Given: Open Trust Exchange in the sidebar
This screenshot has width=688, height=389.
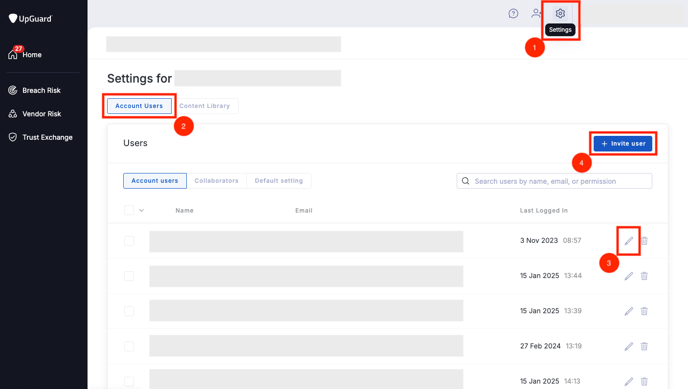Looking at the screenshot, I should click(x=40, y=137).
